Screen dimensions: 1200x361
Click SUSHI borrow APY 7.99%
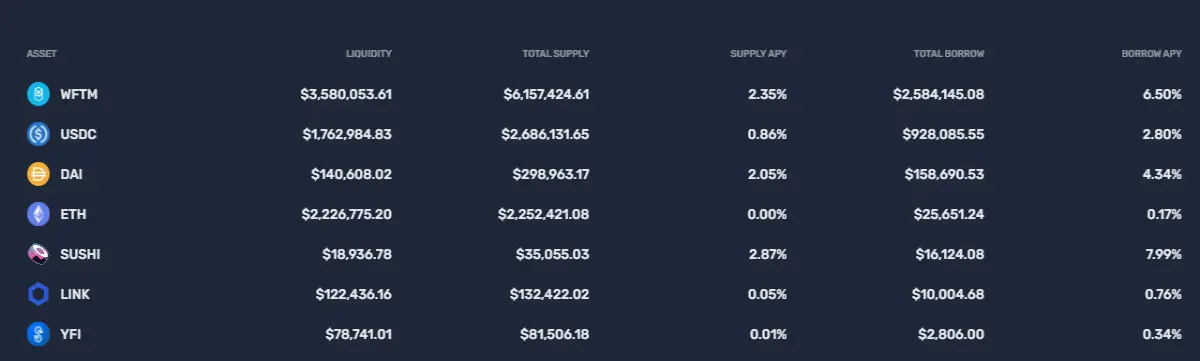[x=1163, y=254]
